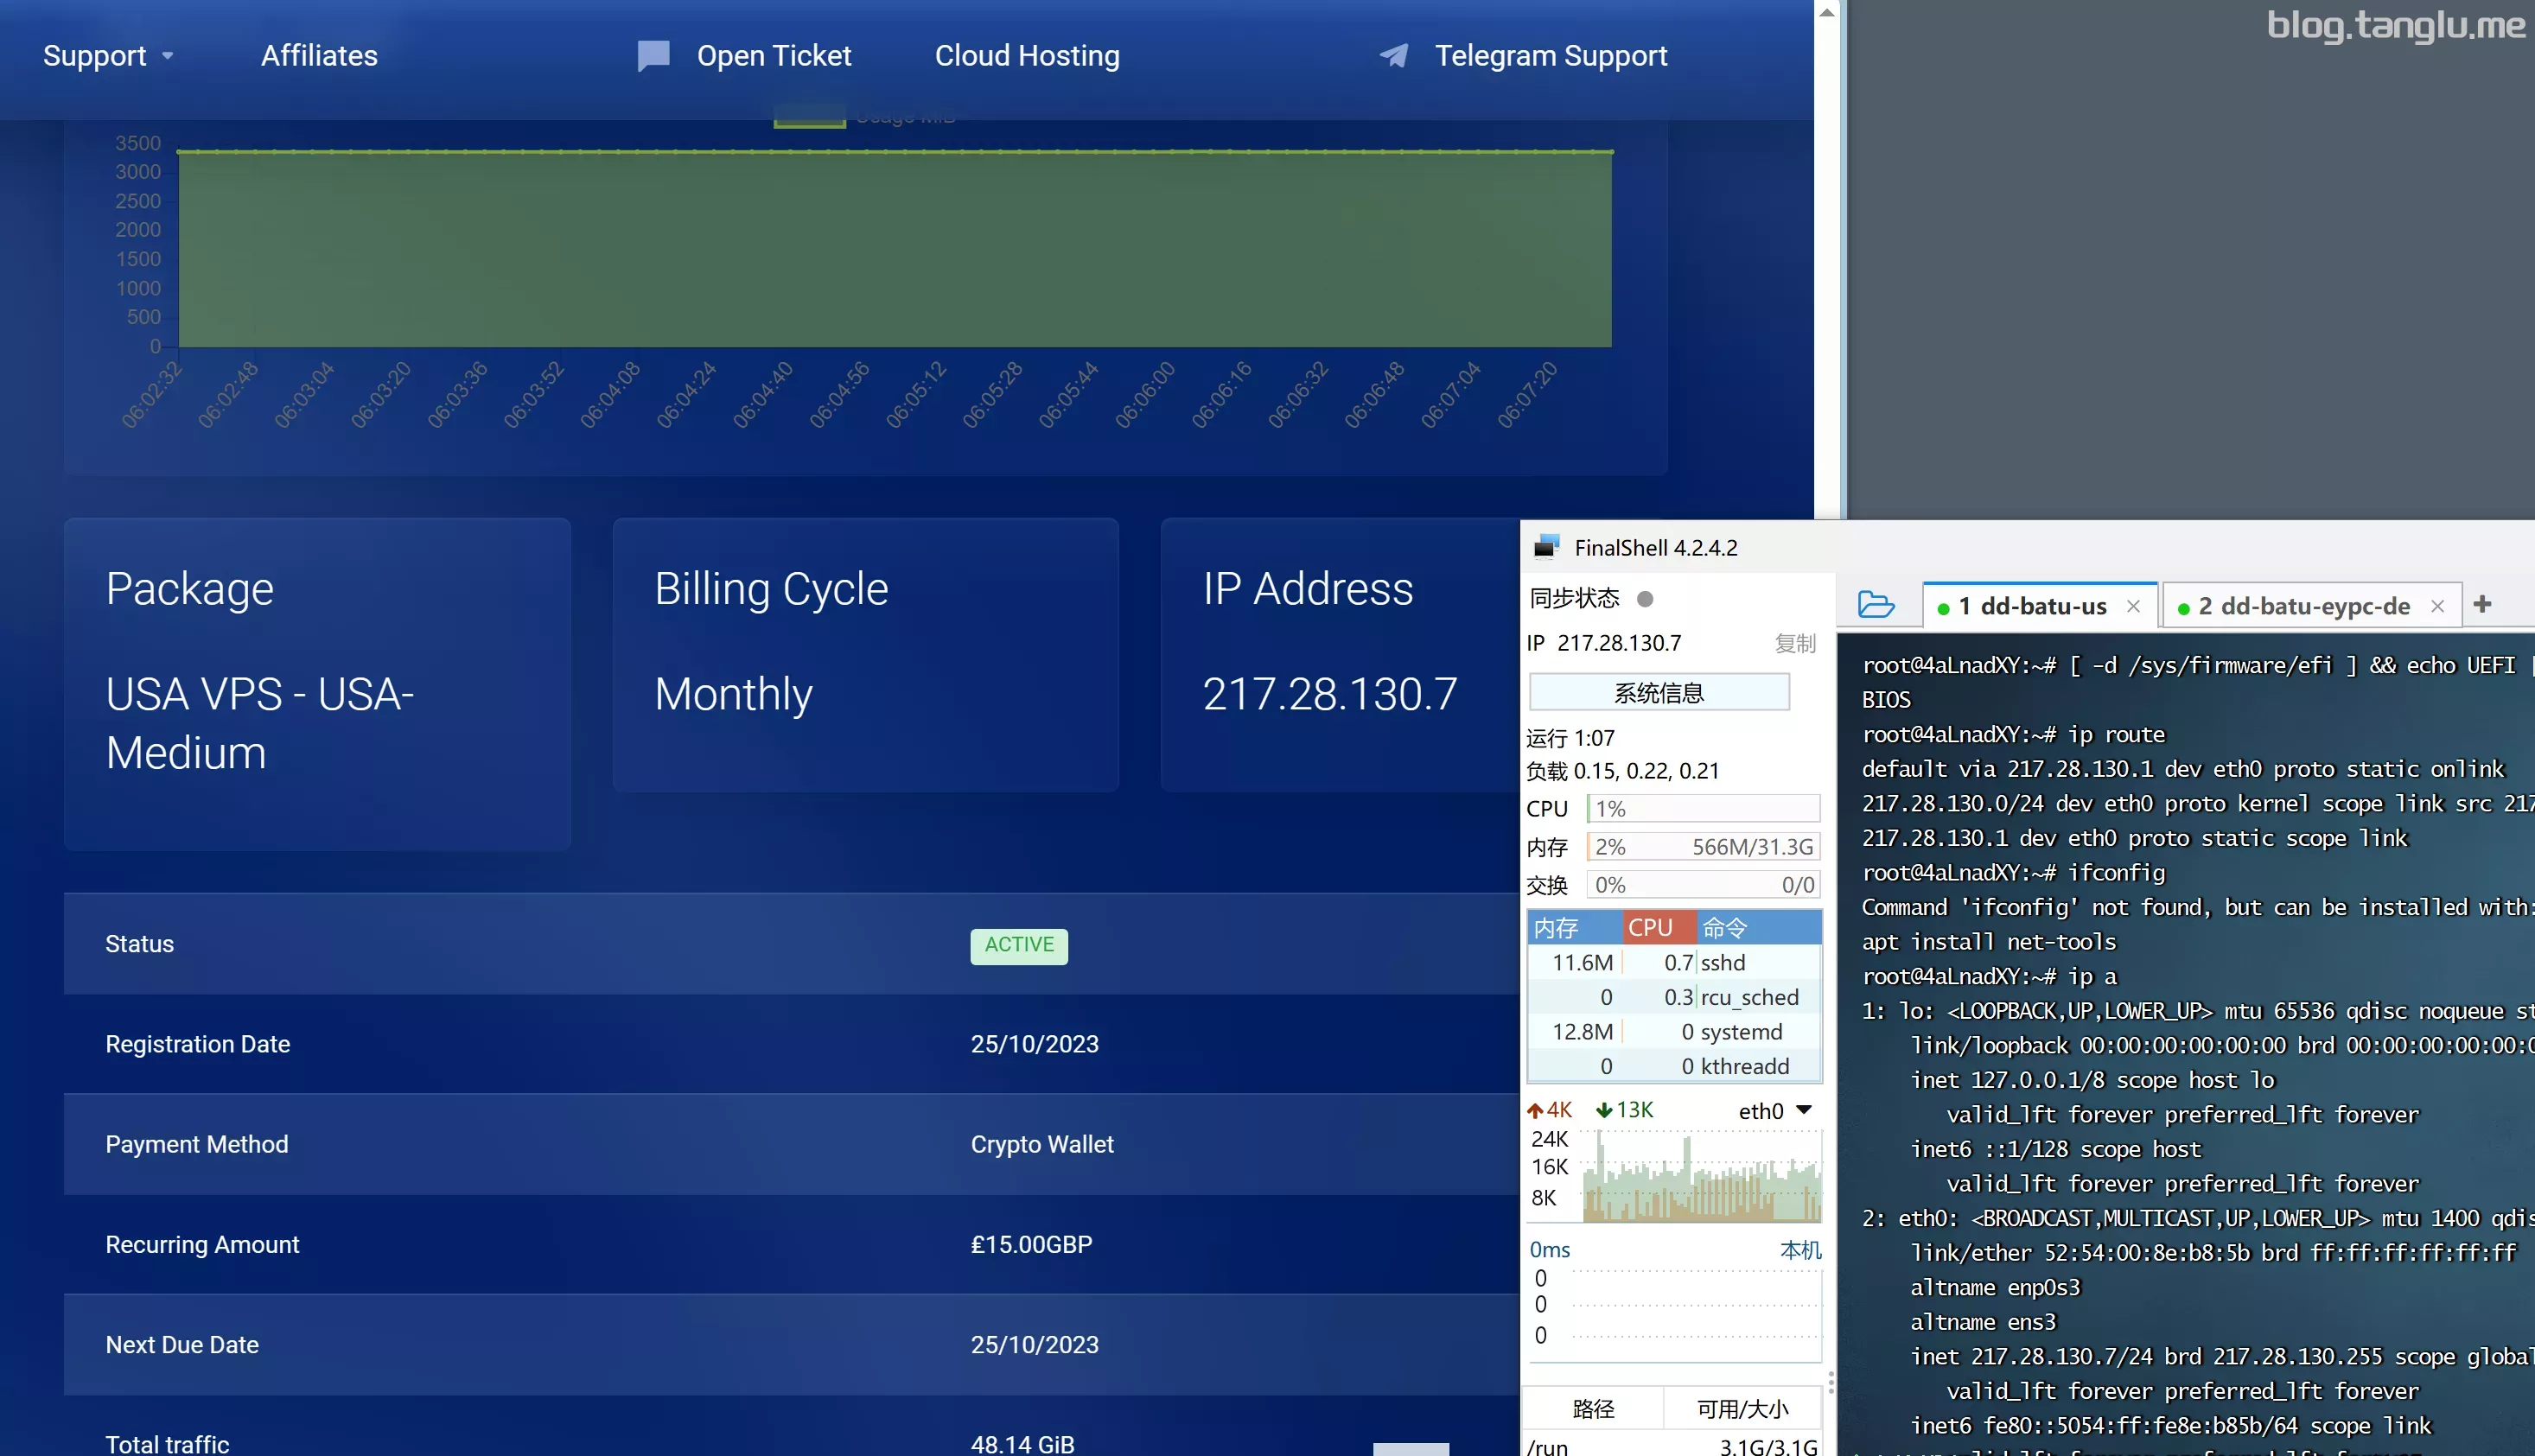Open the eth0 network interface dropdown

1775,1110
